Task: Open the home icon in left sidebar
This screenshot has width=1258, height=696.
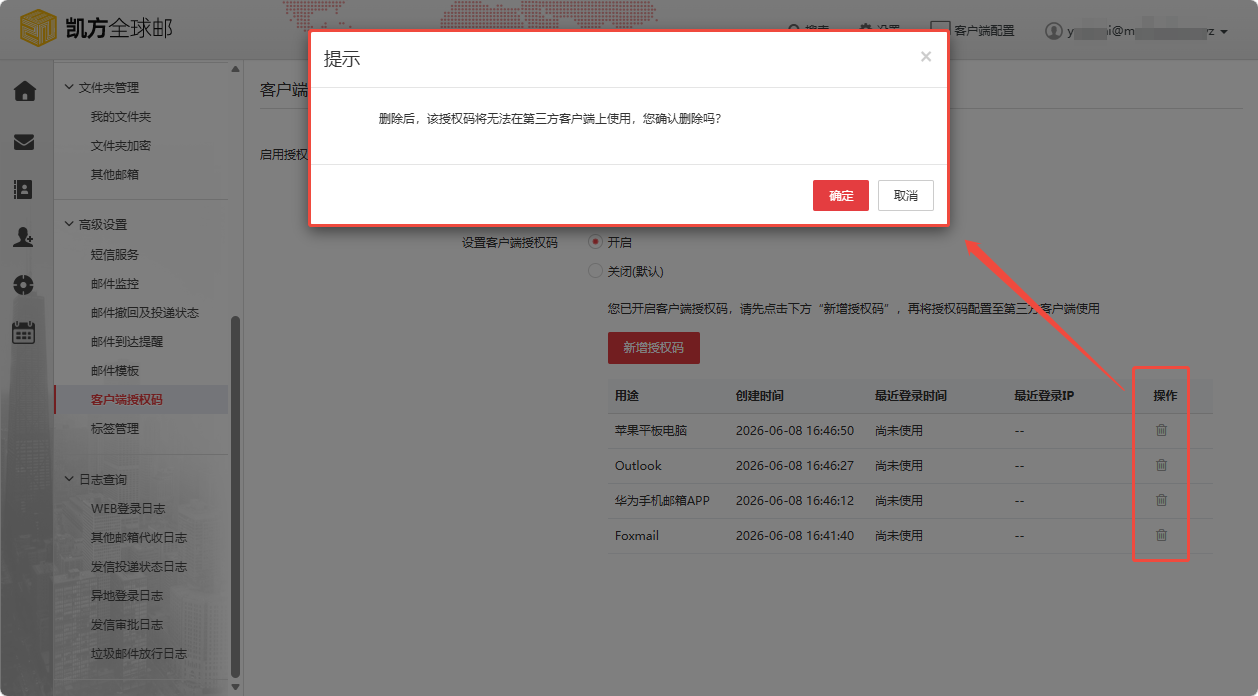Action: click(x=24, y=92)
